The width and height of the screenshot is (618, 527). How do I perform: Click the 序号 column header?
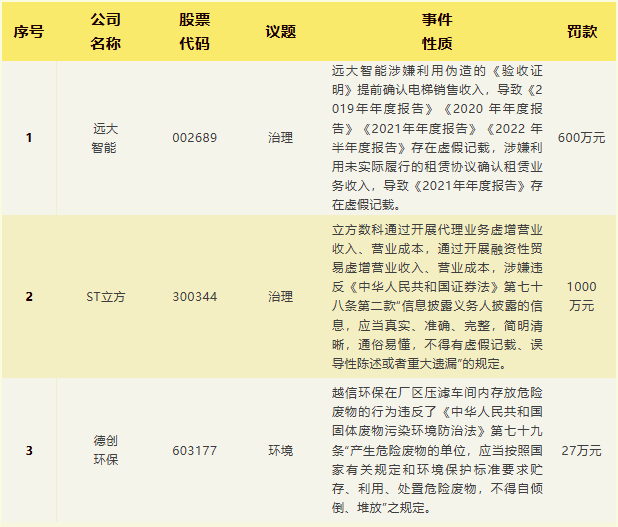pos(29,31)
